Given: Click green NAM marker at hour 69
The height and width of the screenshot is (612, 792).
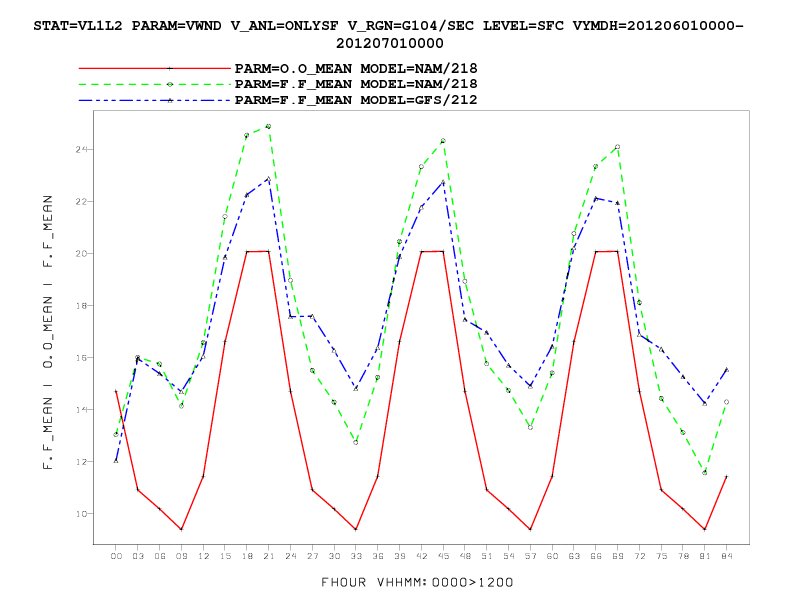Looking at the screenshot, I should (x=617, y=147).
